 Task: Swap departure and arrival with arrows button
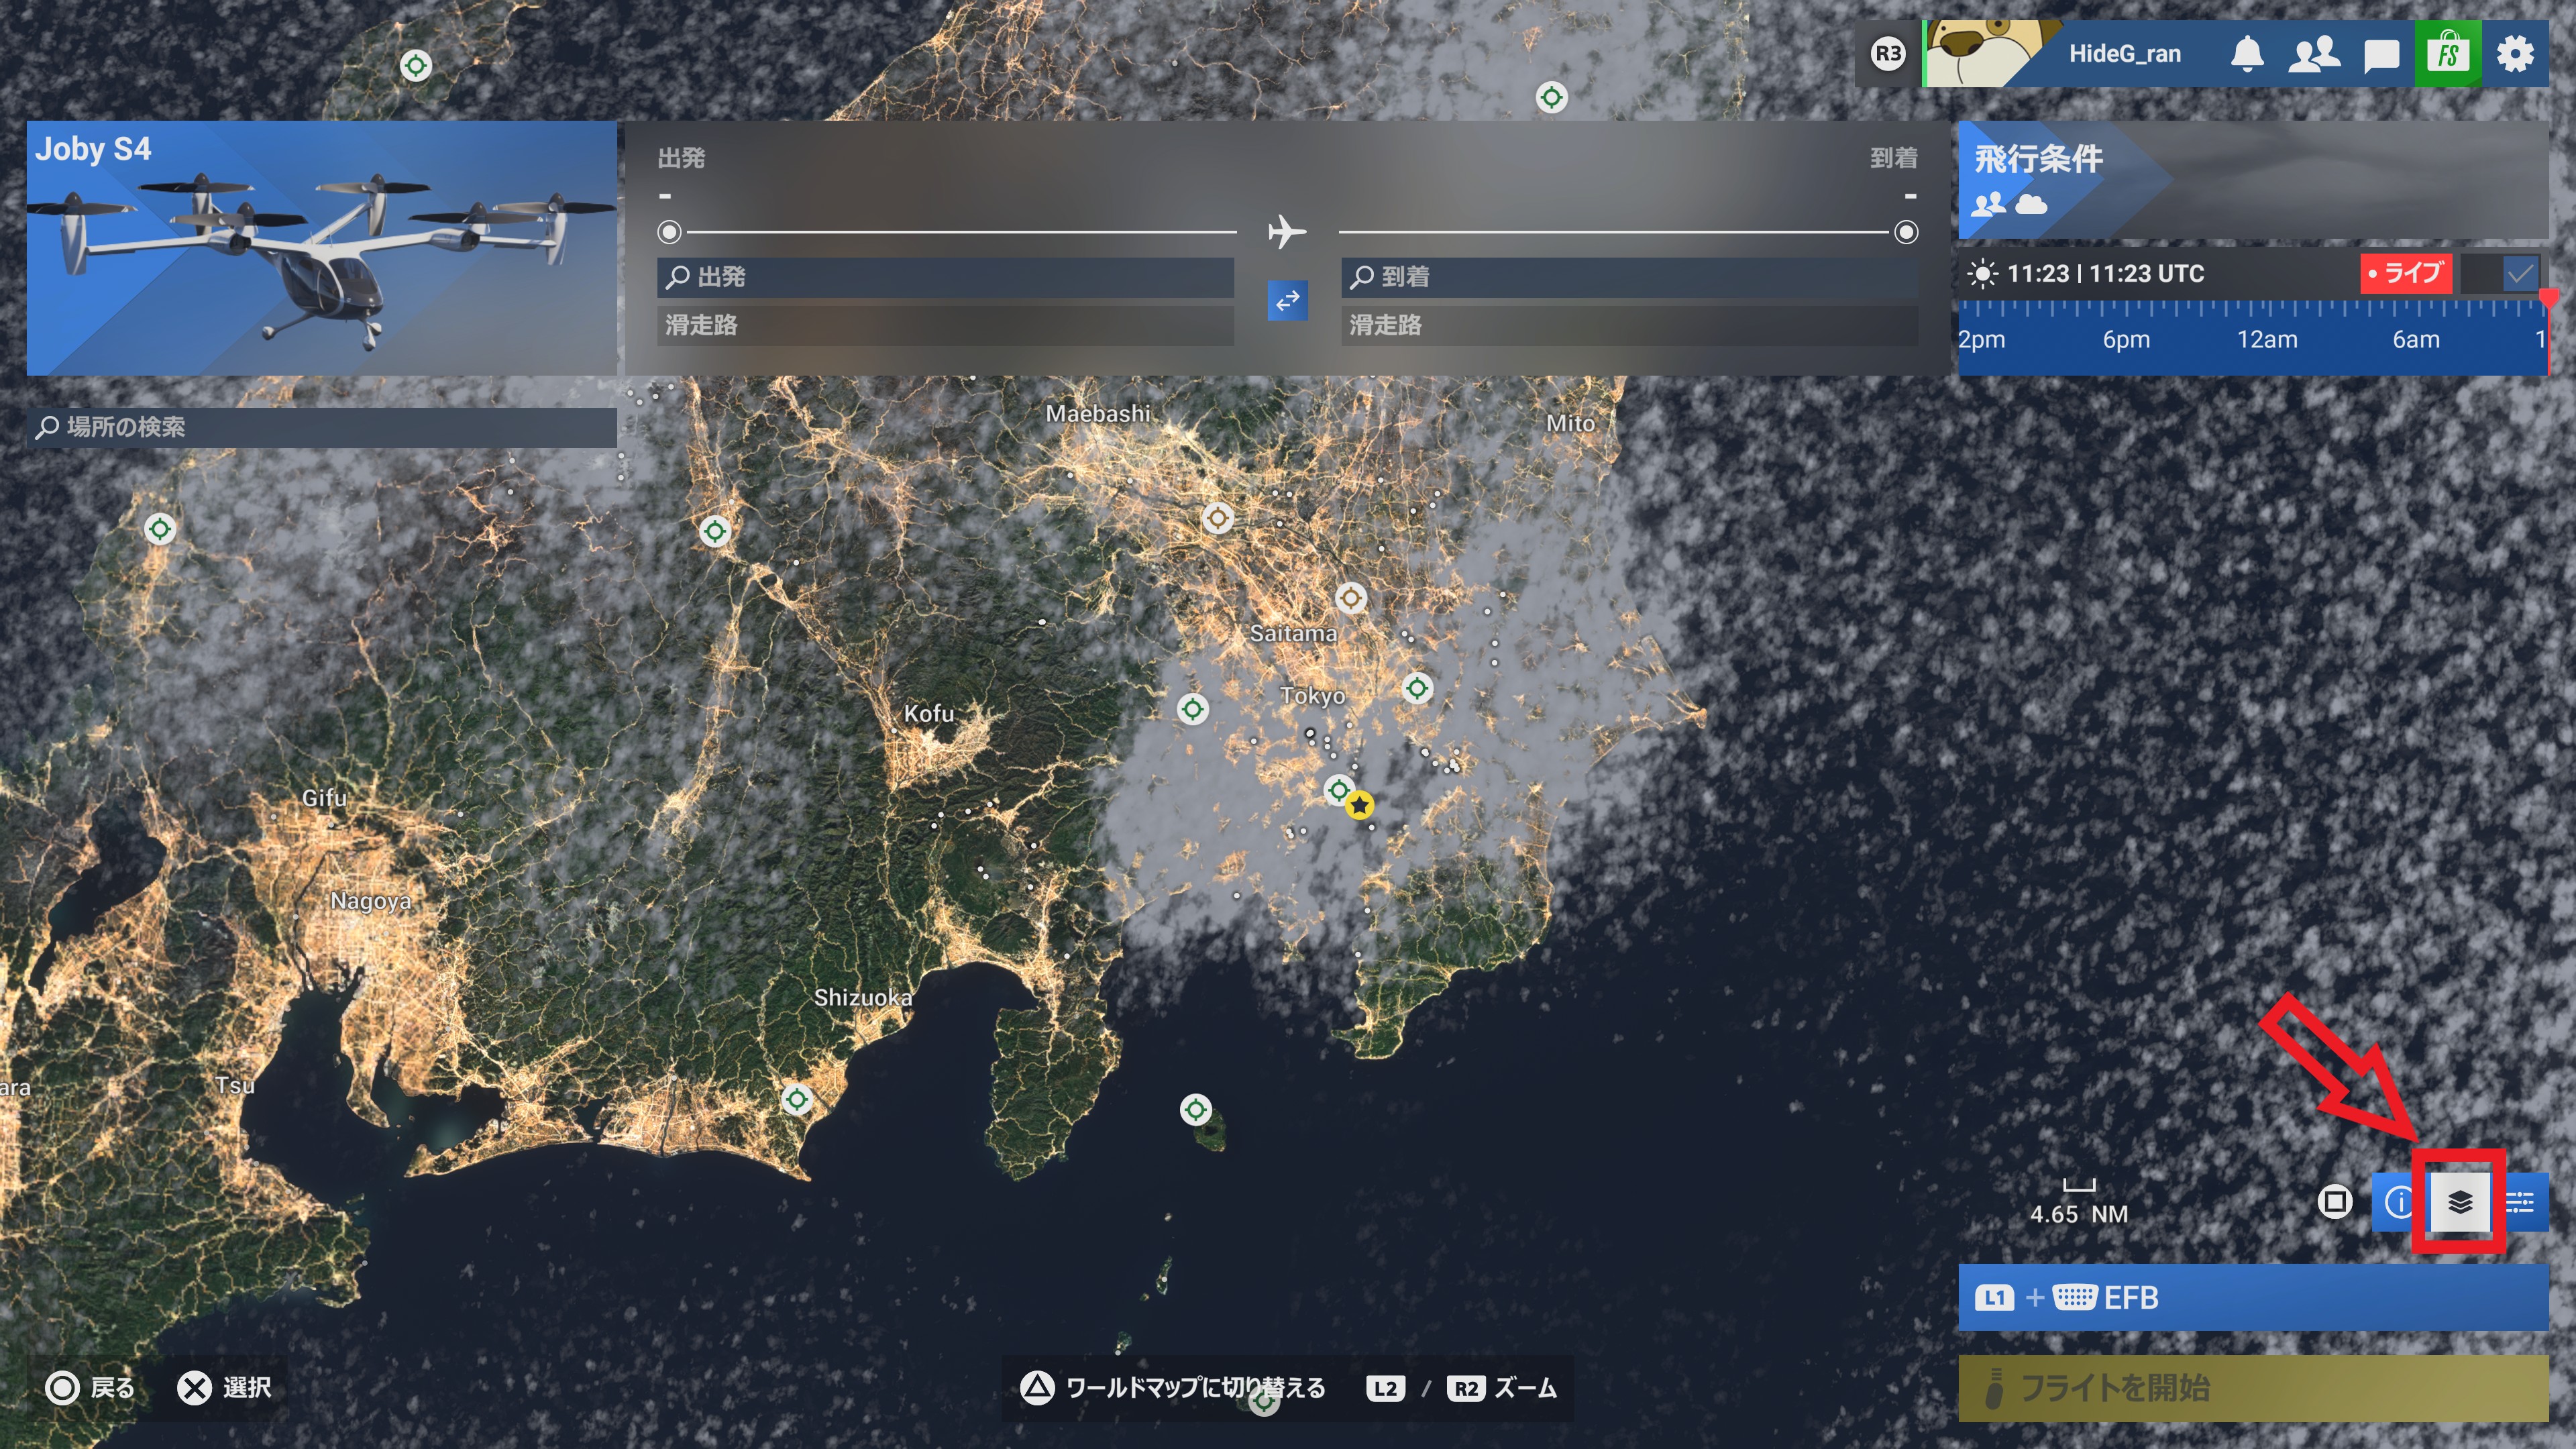(1287, 300)
